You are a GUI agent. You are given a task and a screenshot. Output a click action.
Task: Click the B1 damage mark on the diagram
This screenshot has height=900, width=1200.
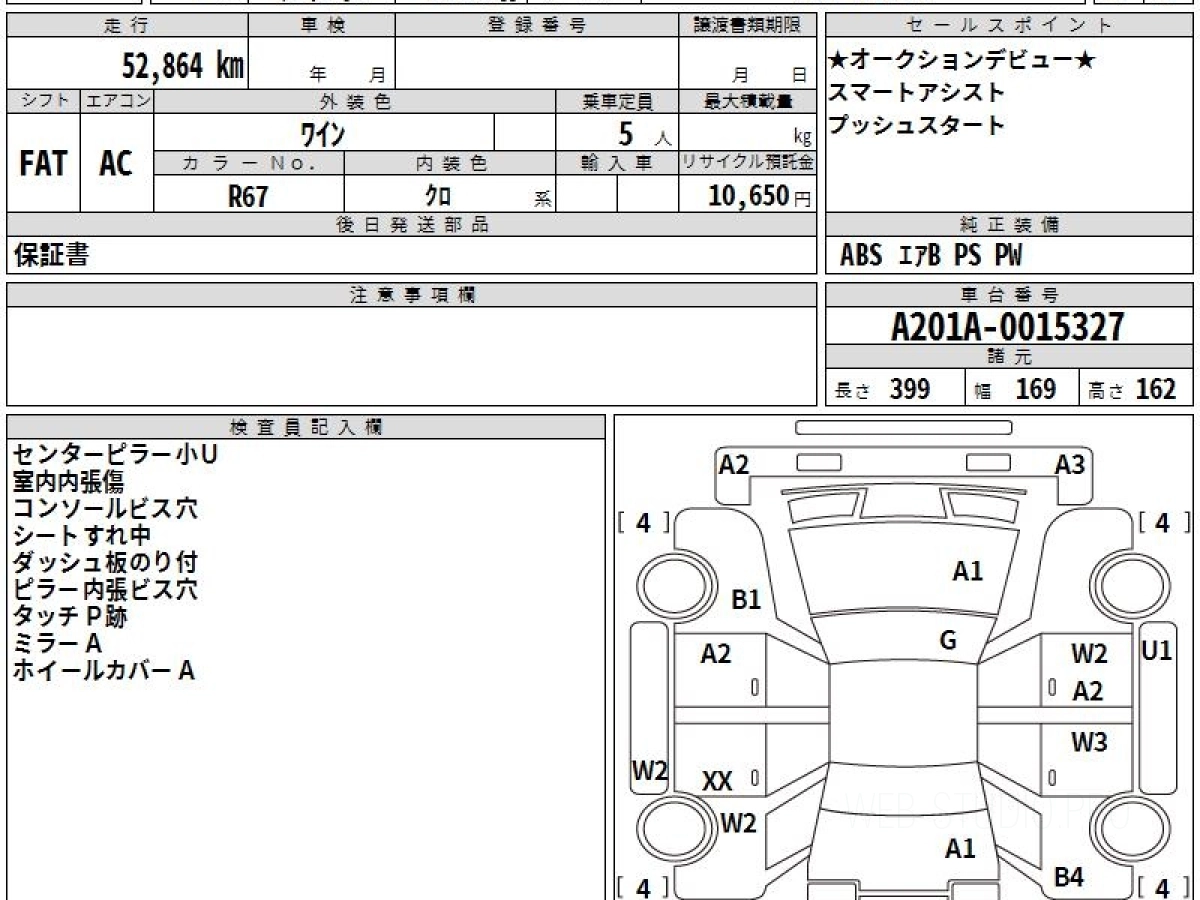tap(746, 600)
